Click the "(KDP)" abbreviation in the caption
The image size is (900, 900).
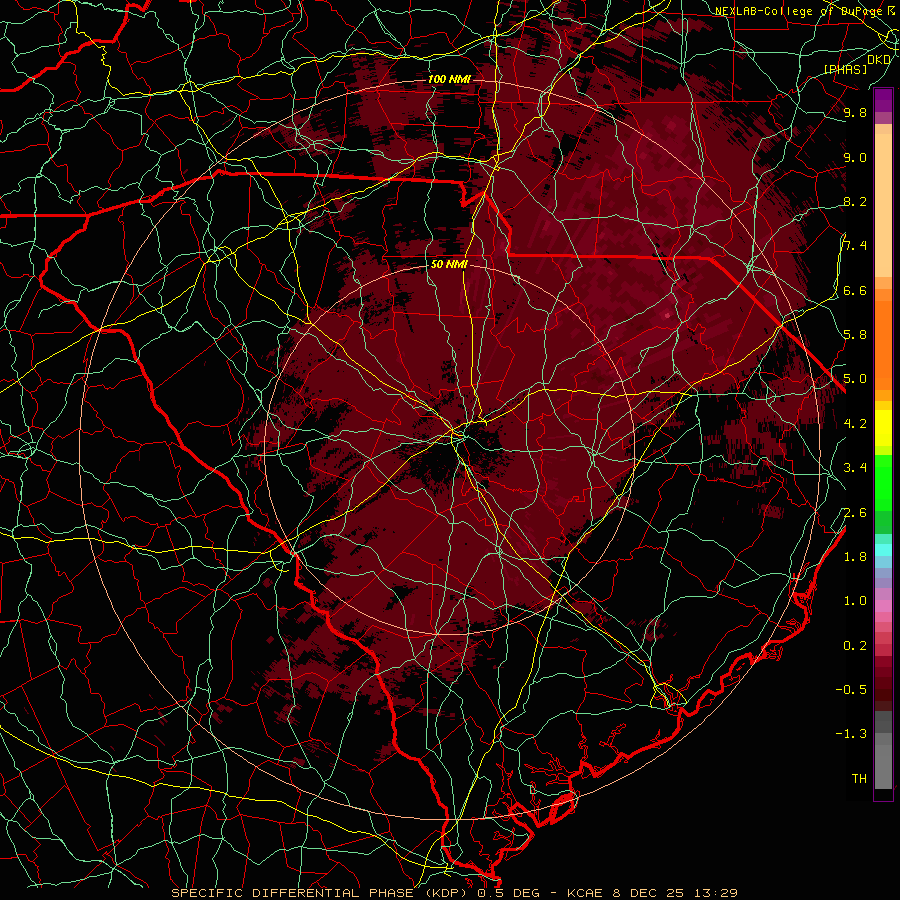(447, 893)
